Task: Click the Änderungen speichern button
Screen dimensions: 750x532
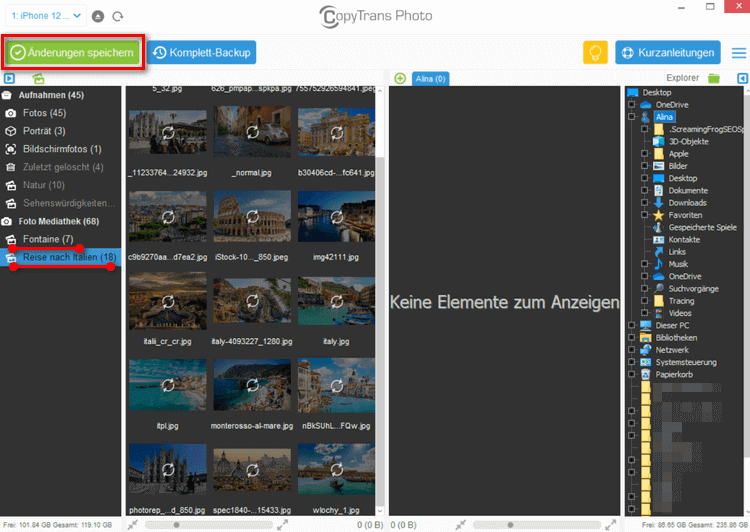Action: tap(73, 53)
